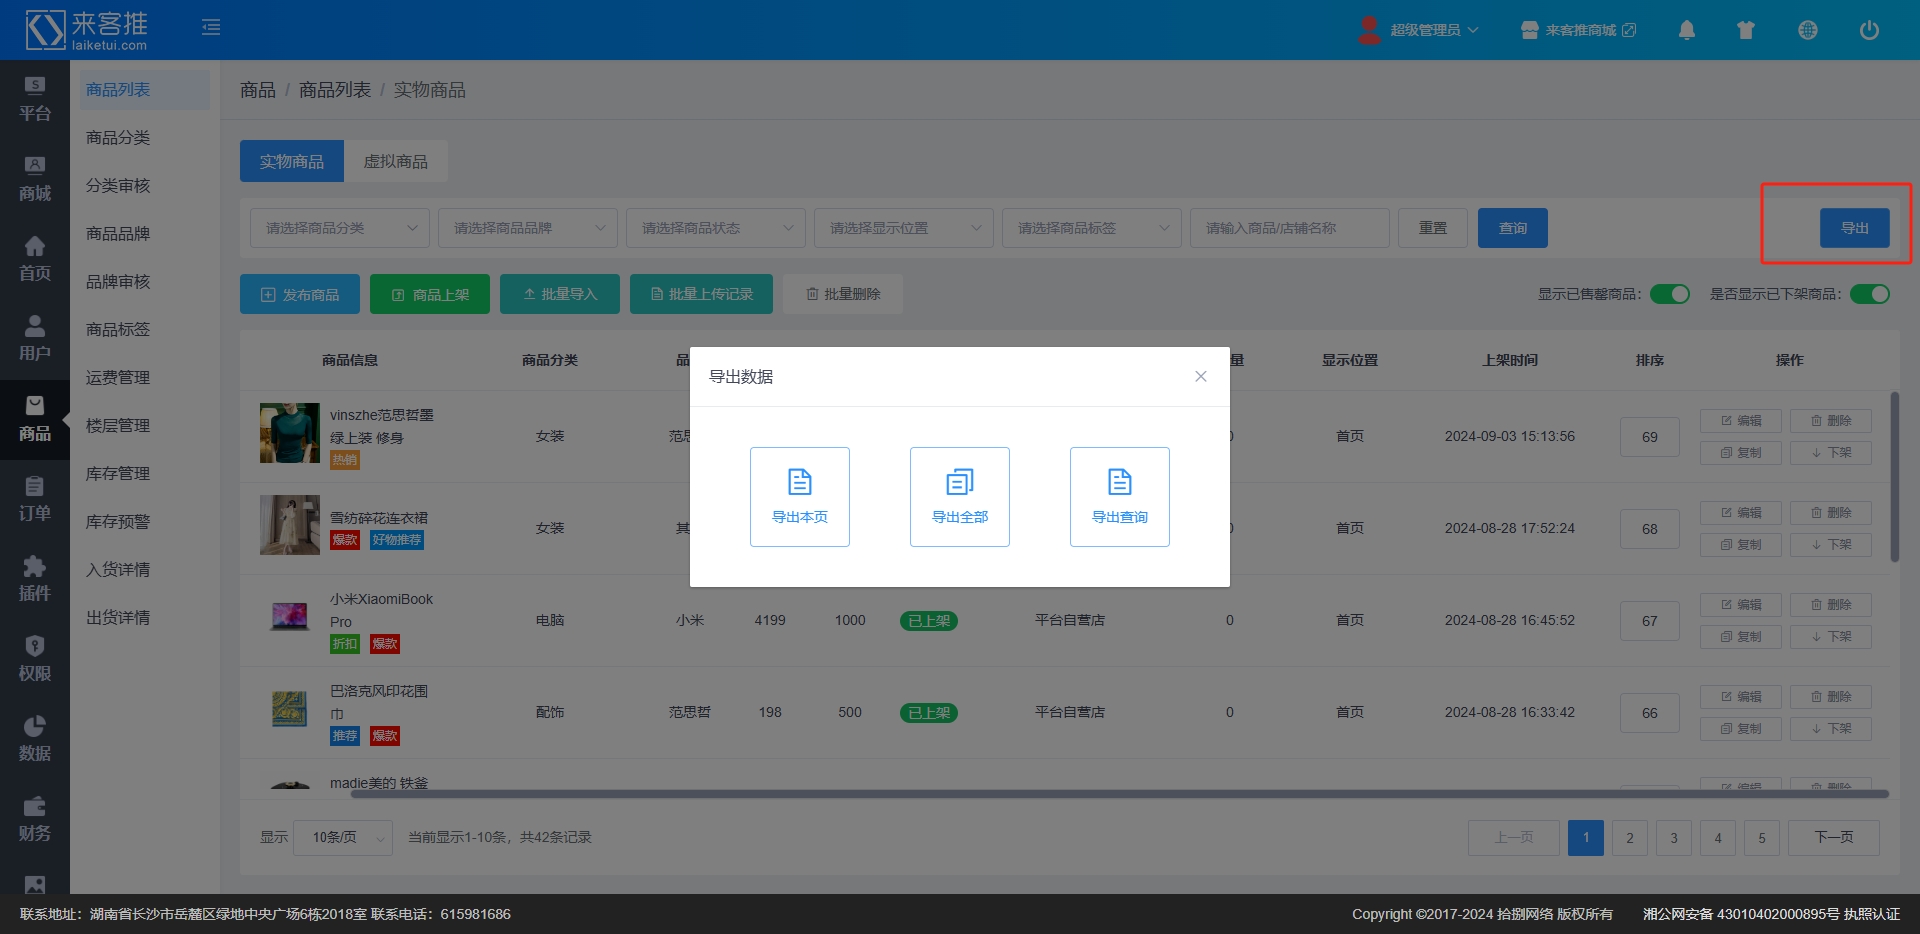Toggle 是否显示已下架商品 switch
1920x934 pixels.
1869,294
